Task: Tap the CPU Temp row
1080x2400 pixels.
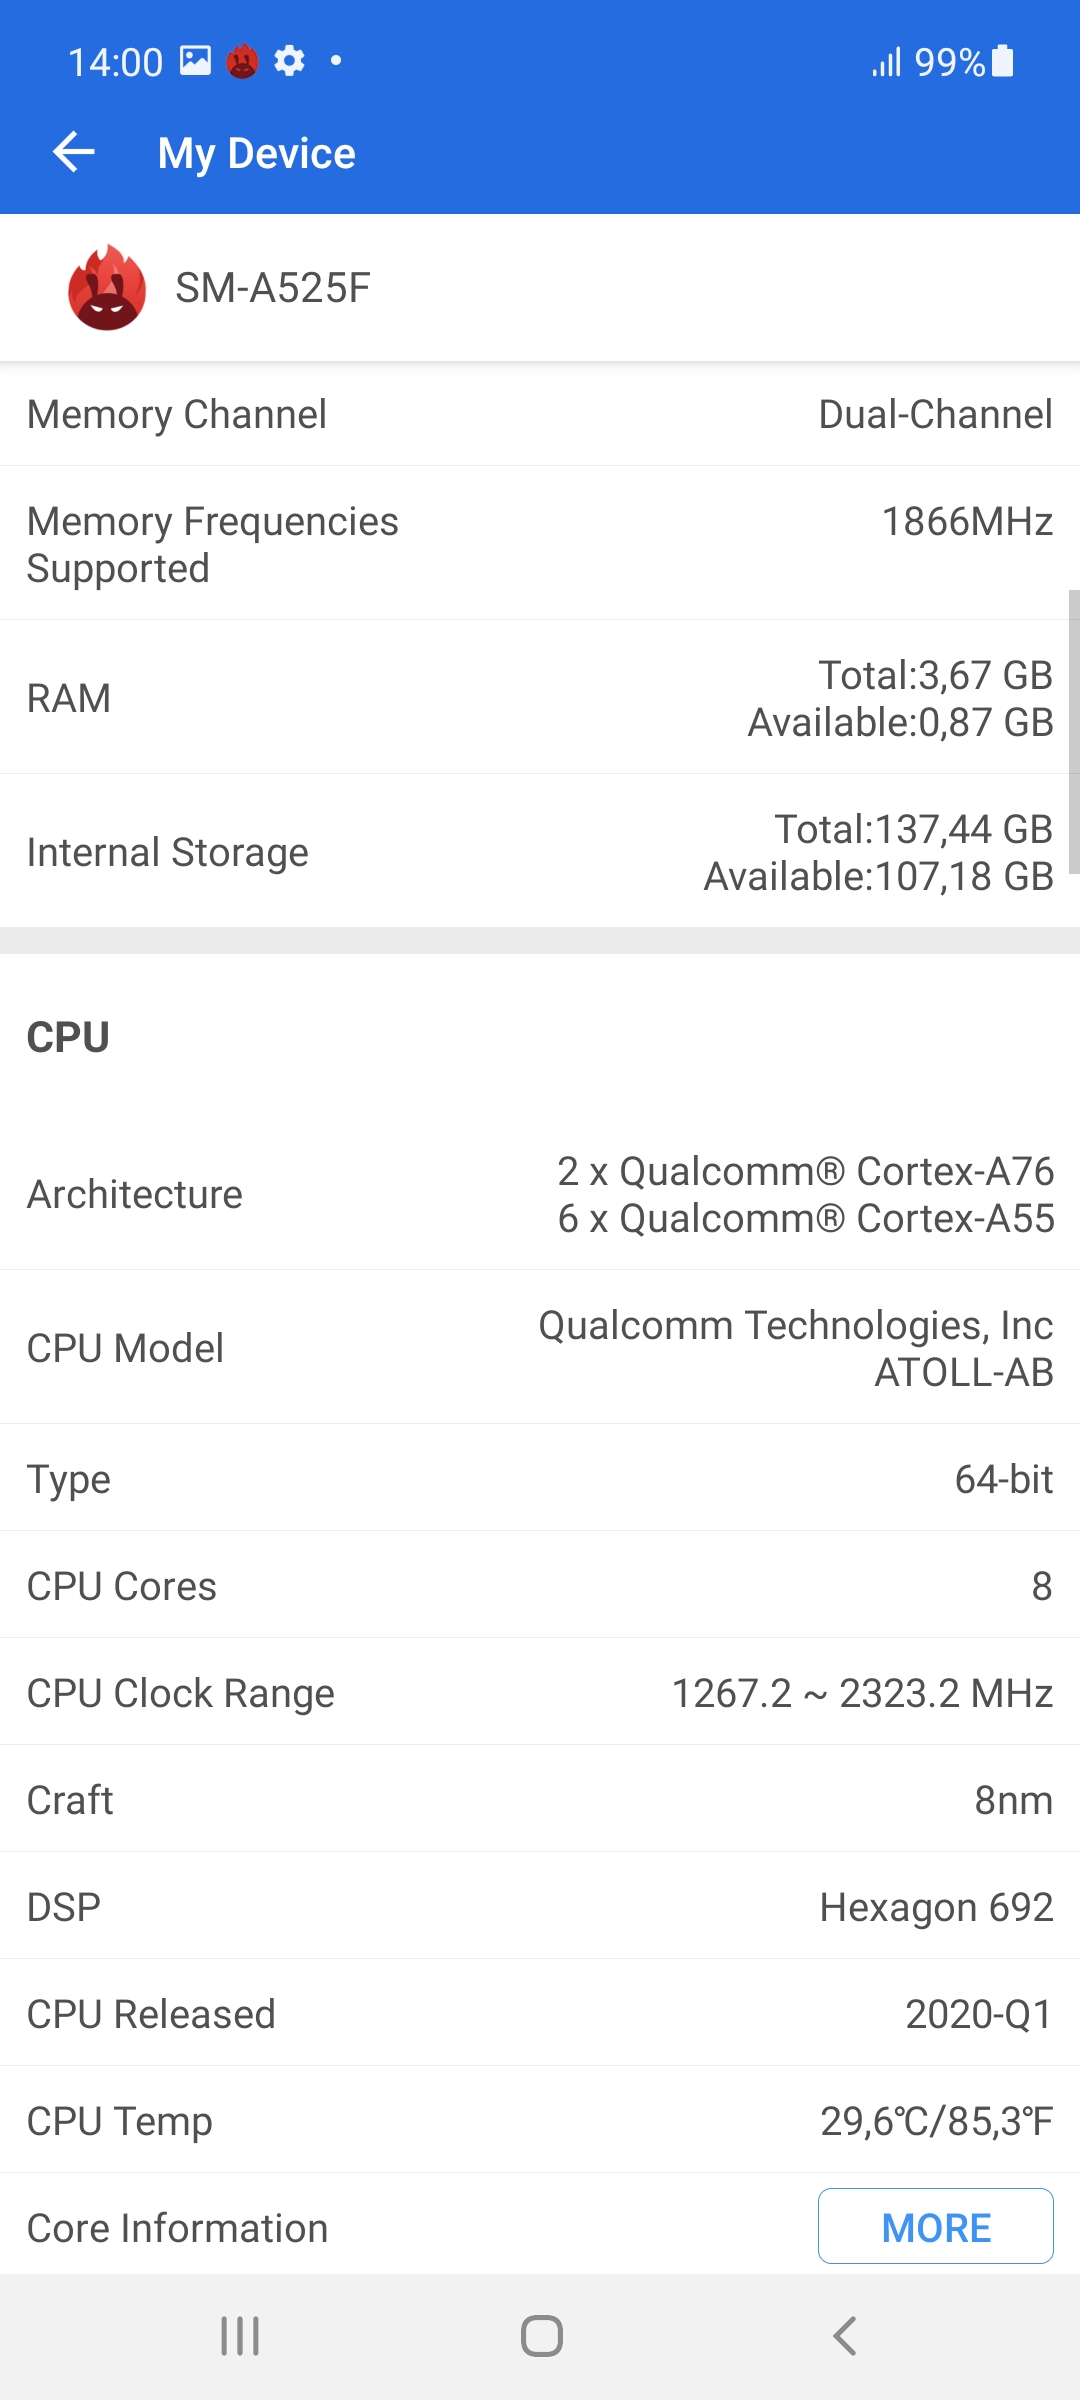Action: coord(540,2121)
